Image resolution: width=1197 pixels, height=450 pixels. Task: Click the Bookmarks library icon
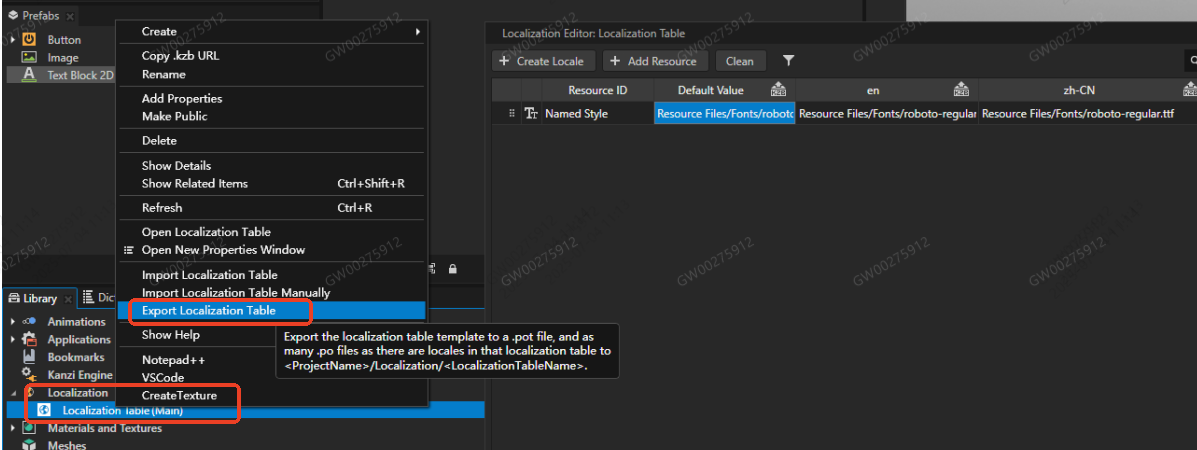(x=29, y=357)
